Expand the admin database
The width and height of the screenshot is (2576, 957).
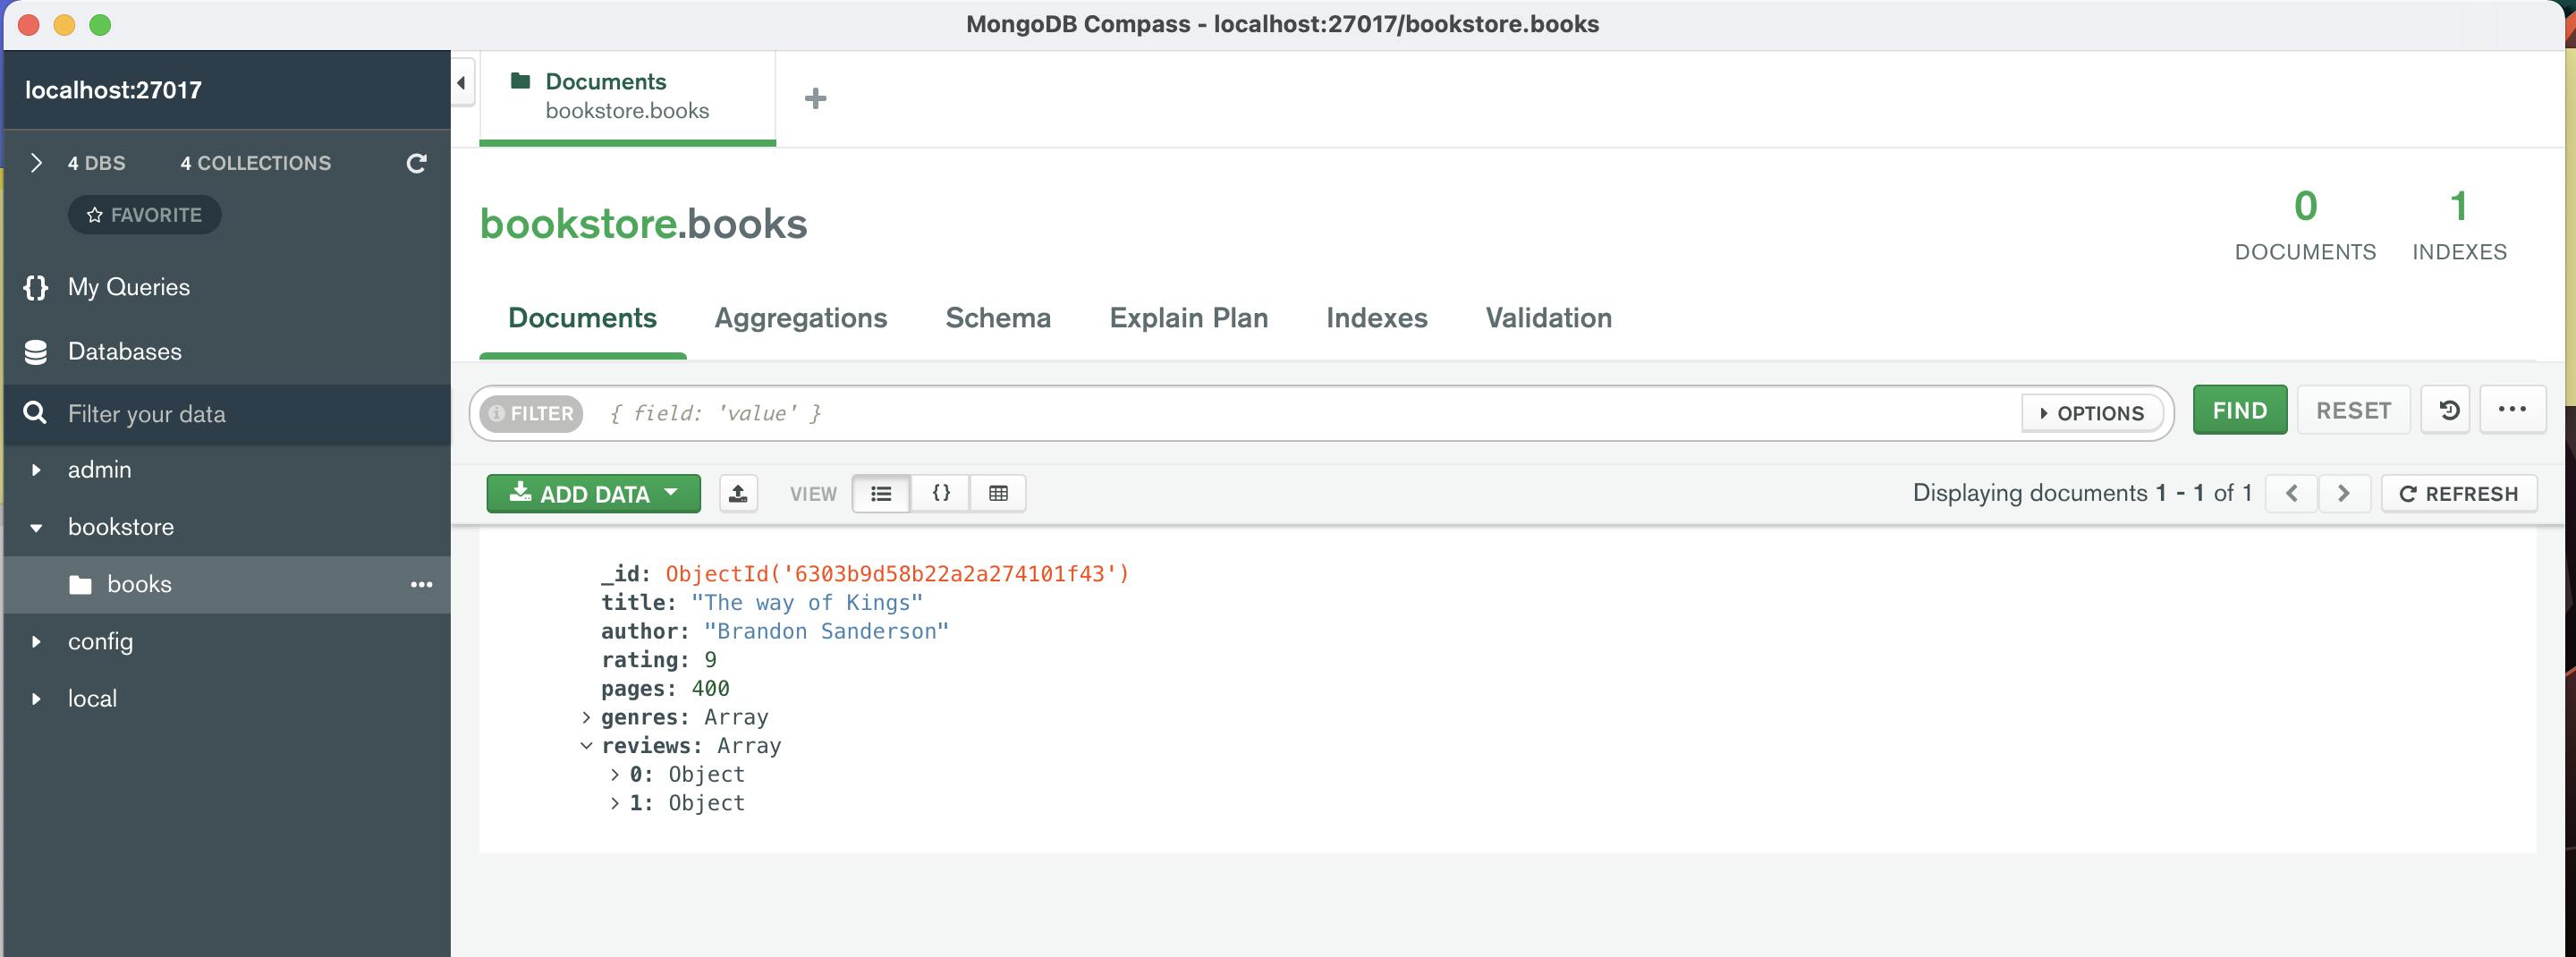(x=36, y=470)
